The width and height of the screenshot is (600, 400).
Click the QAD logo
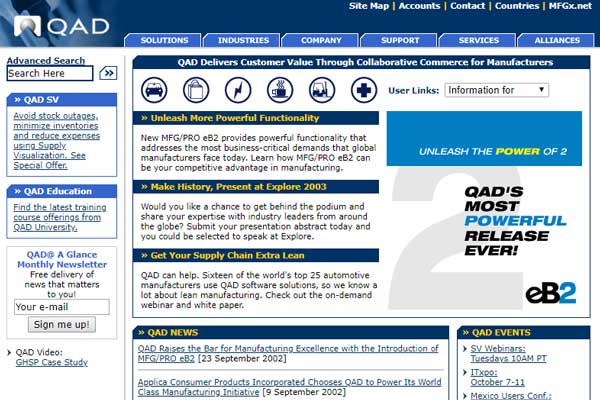(x=61, y=26)
